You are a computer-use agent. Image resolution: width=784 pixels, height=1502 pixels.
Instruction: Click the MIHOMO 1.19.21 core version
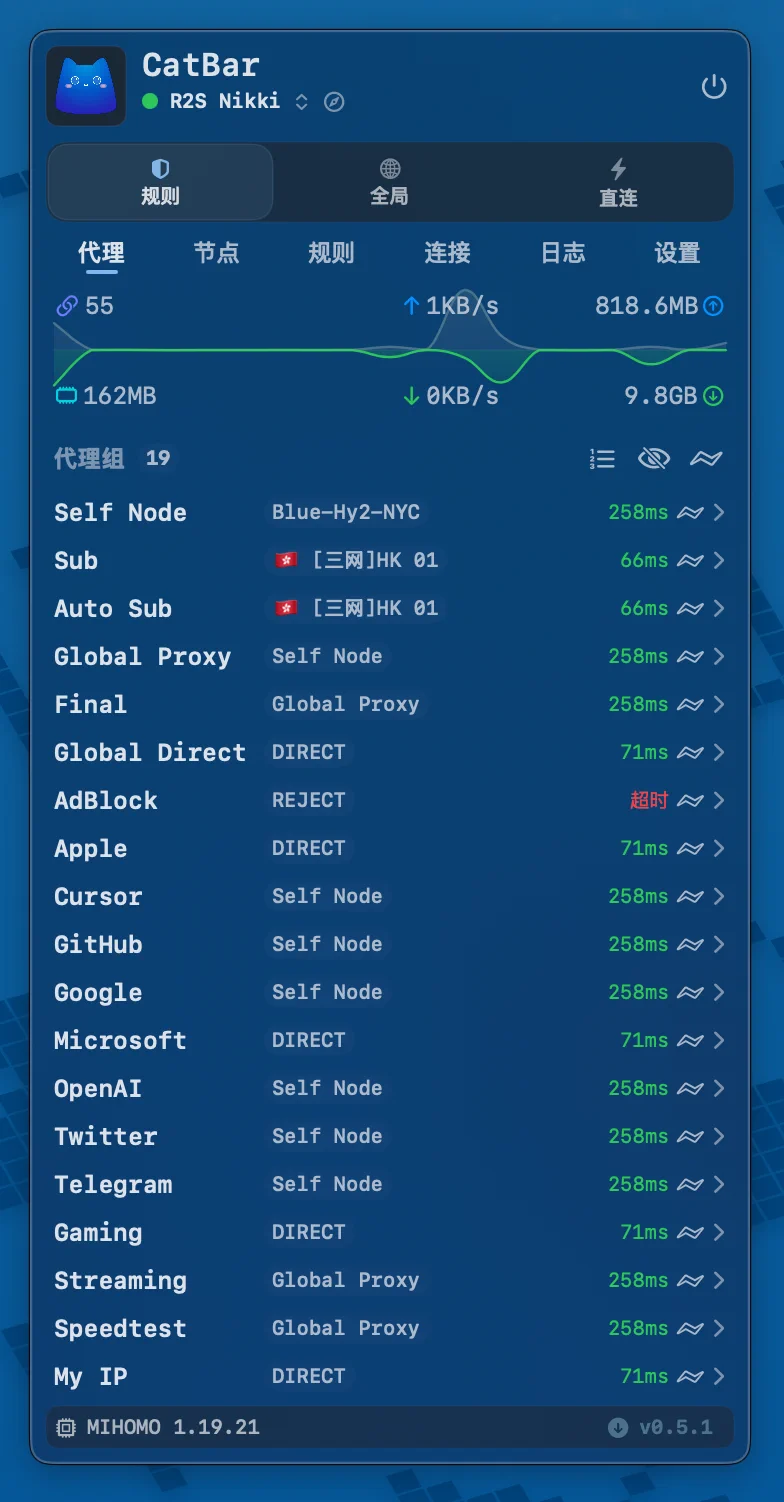coord(173,1427)
